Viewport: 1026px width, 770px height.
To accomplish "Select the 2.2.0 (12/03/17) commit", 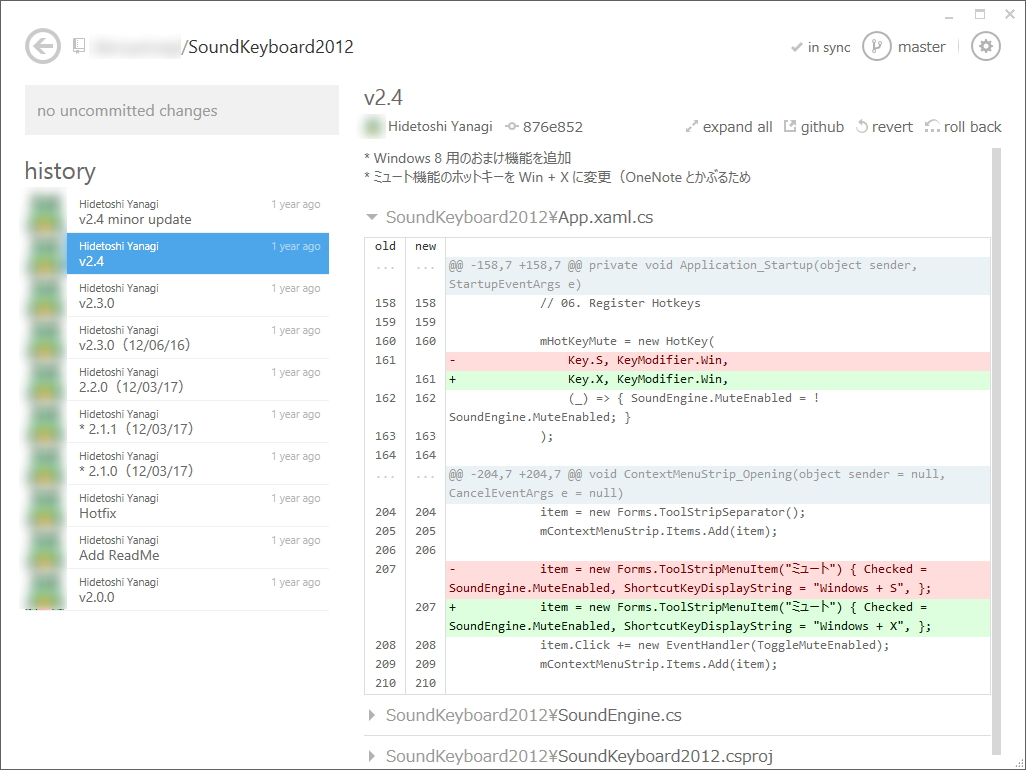I will [198, 379].
